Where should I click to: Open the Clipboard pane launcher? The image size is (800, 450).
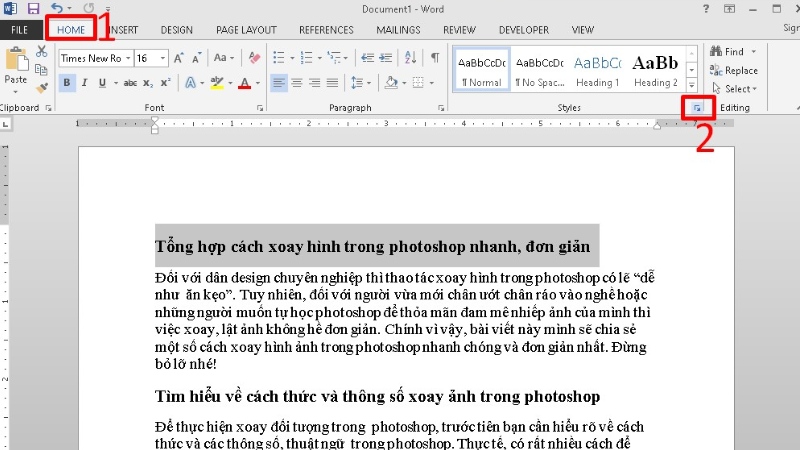[48, 108]
